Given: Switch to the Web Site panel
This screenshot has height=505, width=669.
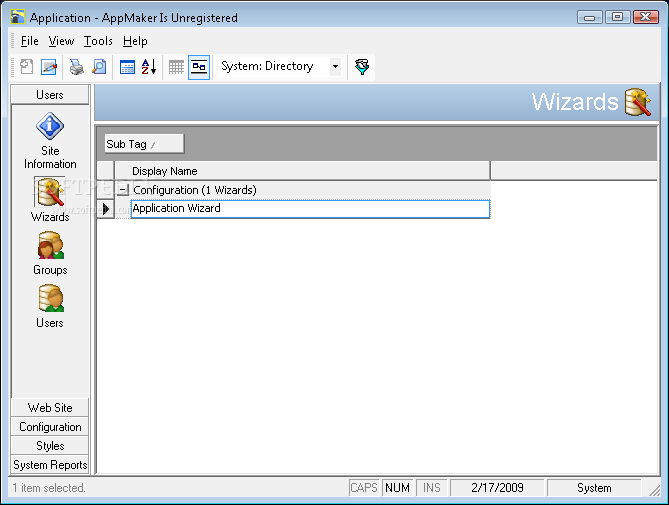Looking at the screenshot, I should pos(50,408).
